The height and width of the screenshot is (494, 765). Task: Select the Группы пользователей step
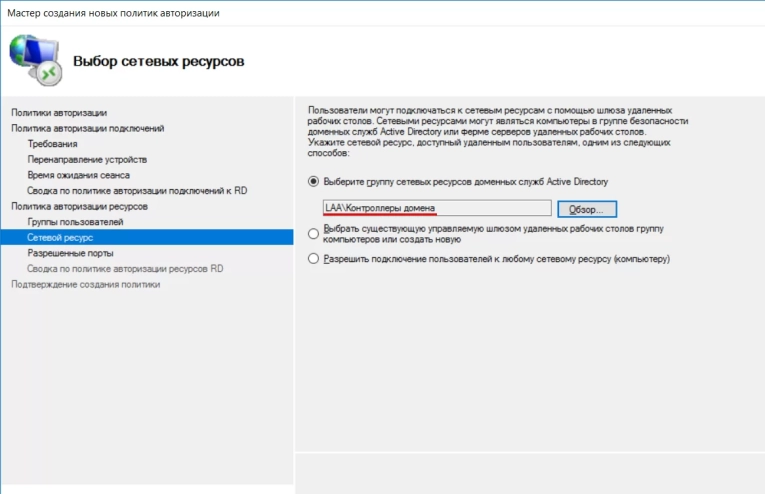[76, 222]
